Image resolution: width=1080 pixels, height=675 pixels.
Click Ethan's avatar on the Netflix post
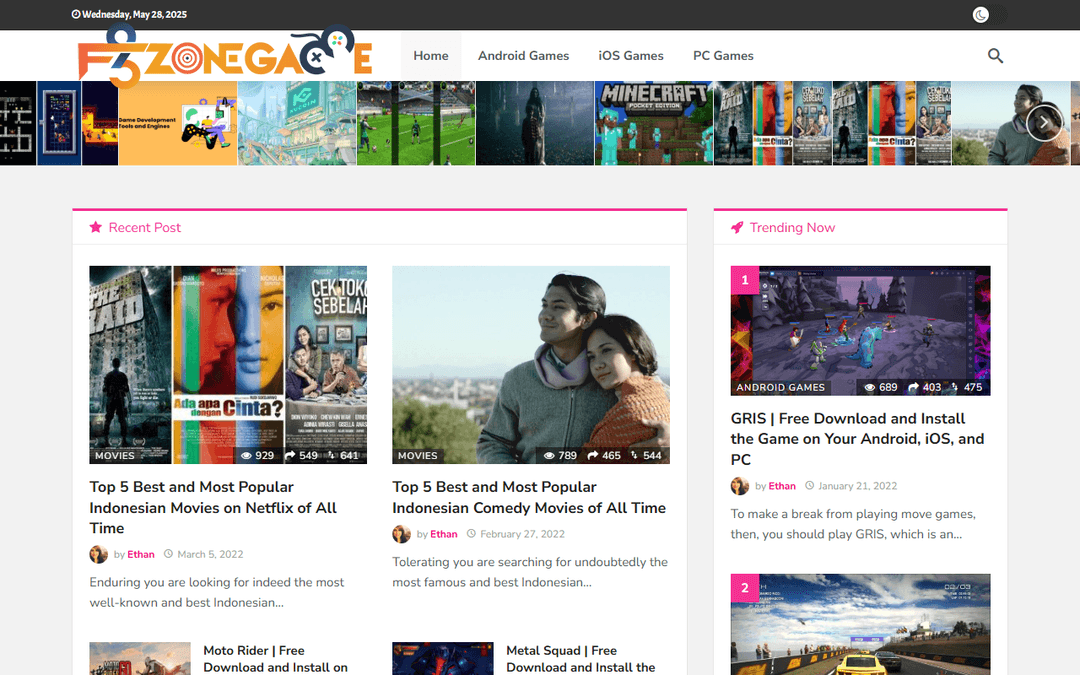click(98, 554)
